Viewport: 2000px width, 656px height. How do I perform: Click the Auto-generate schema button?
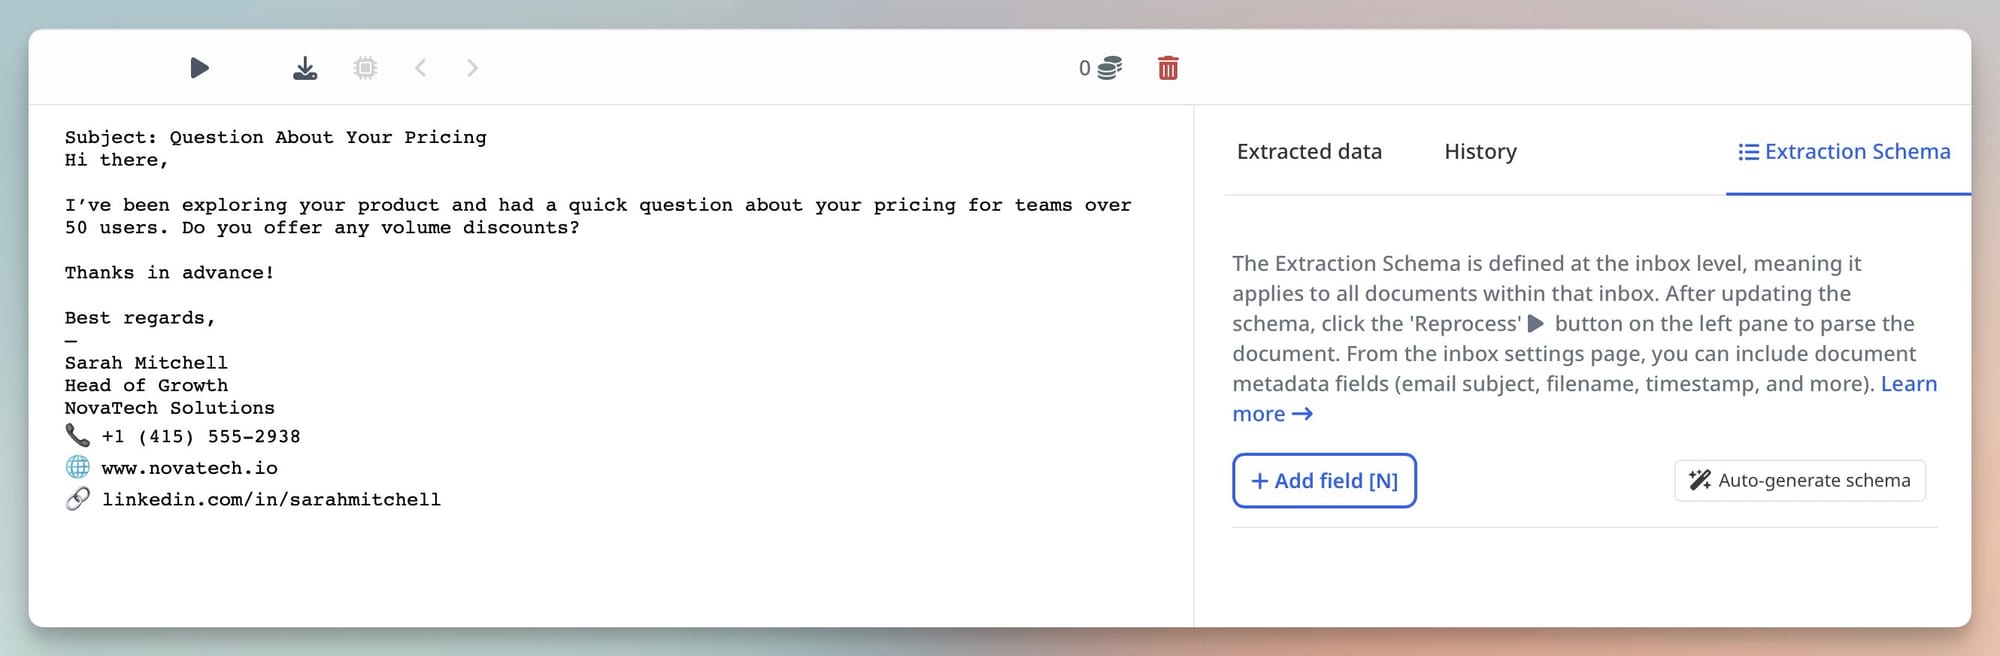pyautogui.click(x=1799, y=481)
